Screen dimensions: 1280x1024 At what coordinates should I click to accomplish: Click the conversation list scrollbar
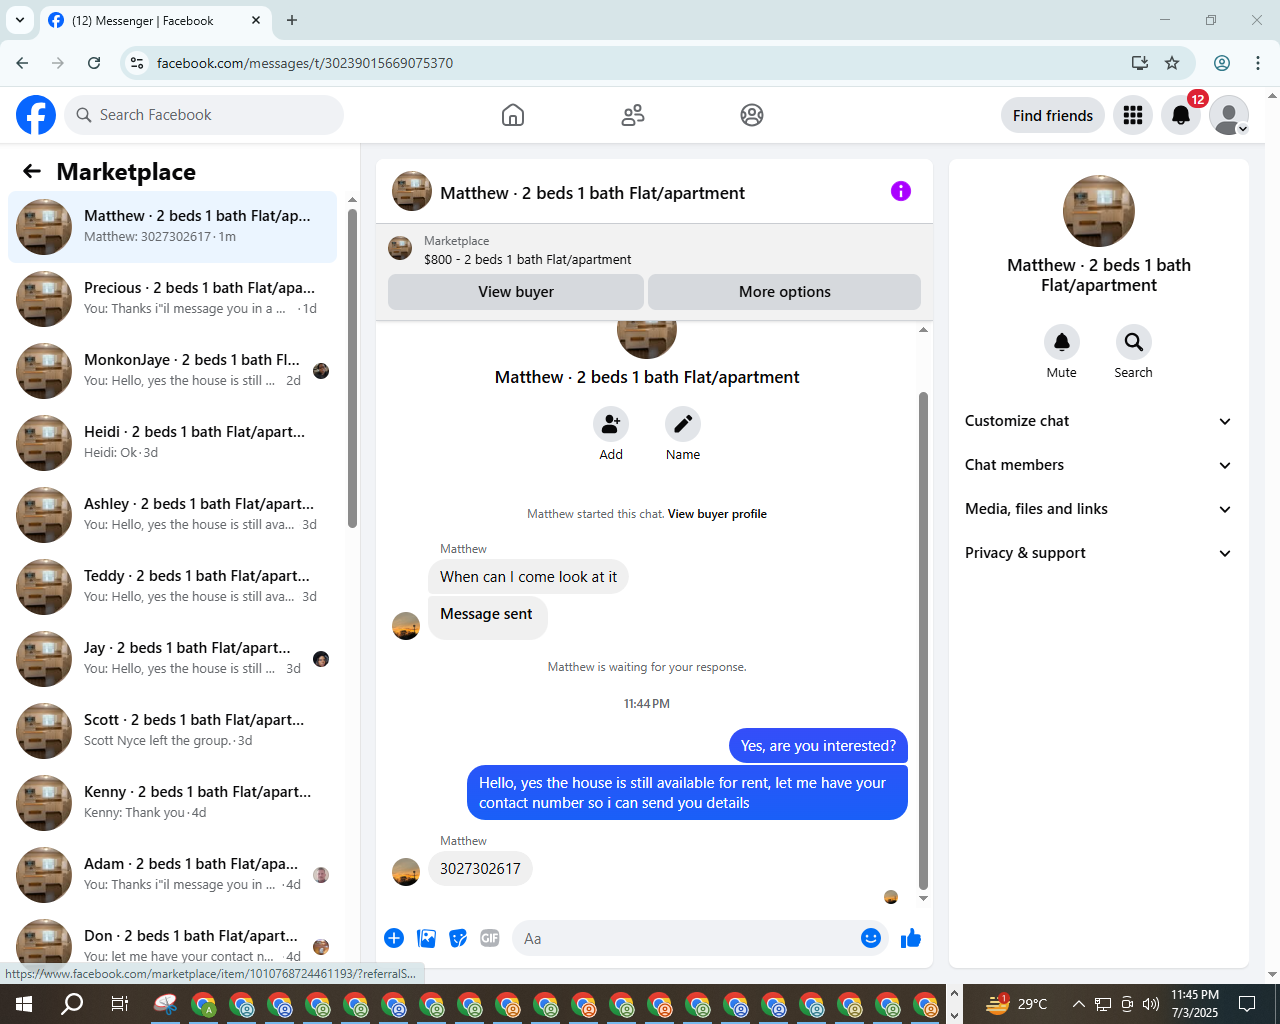(x=352, y=368)
